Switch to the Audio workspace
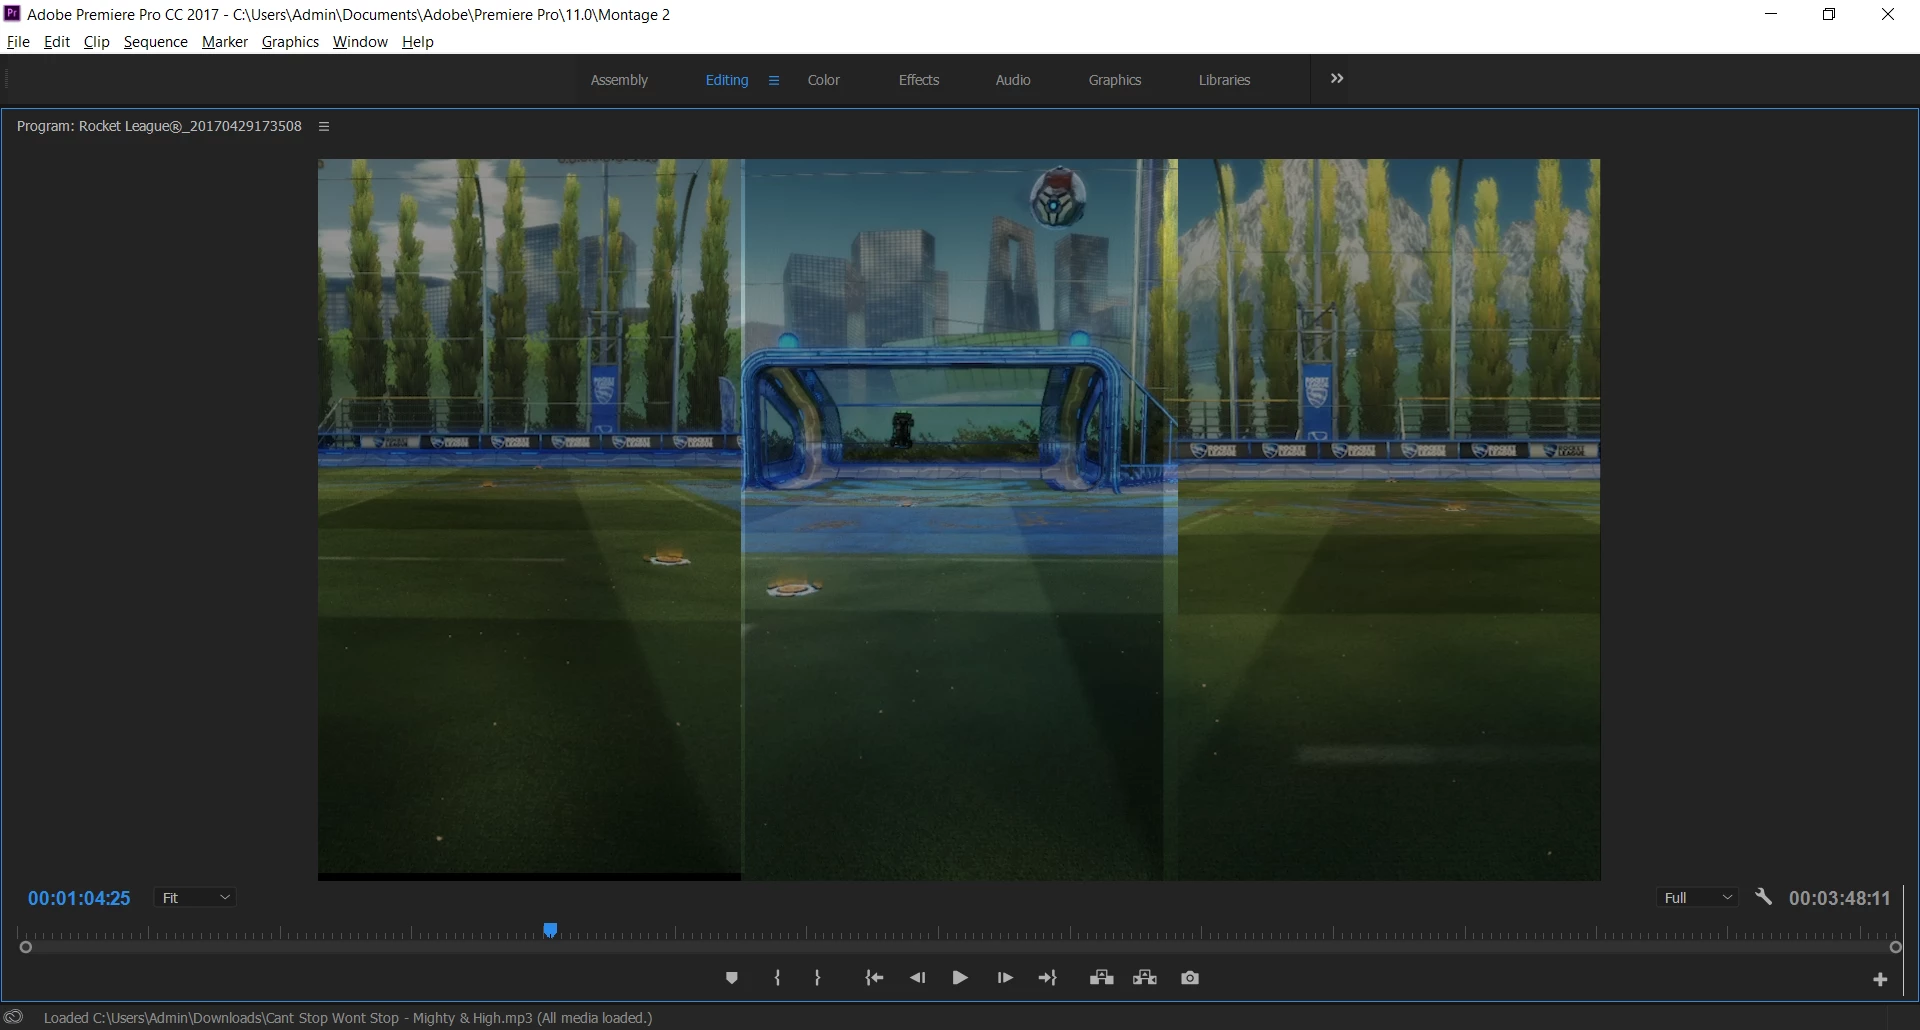Viewport: 1920px width, 1030px height. point(1013,80)
